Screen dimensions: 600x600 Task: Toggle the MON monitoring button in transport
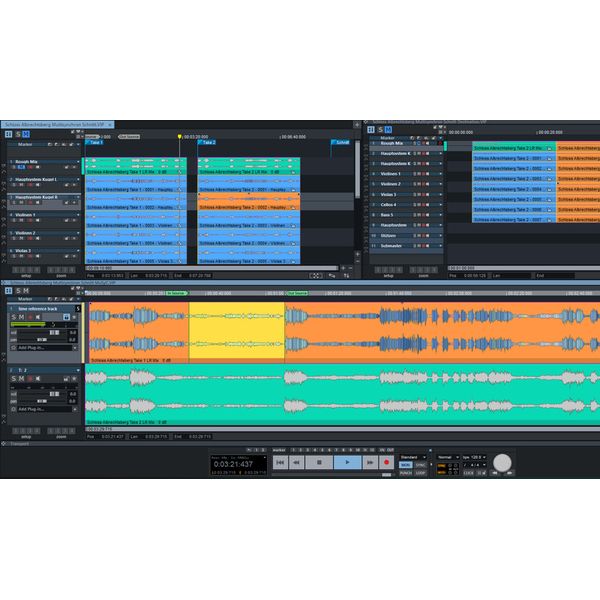coord(406,465)
